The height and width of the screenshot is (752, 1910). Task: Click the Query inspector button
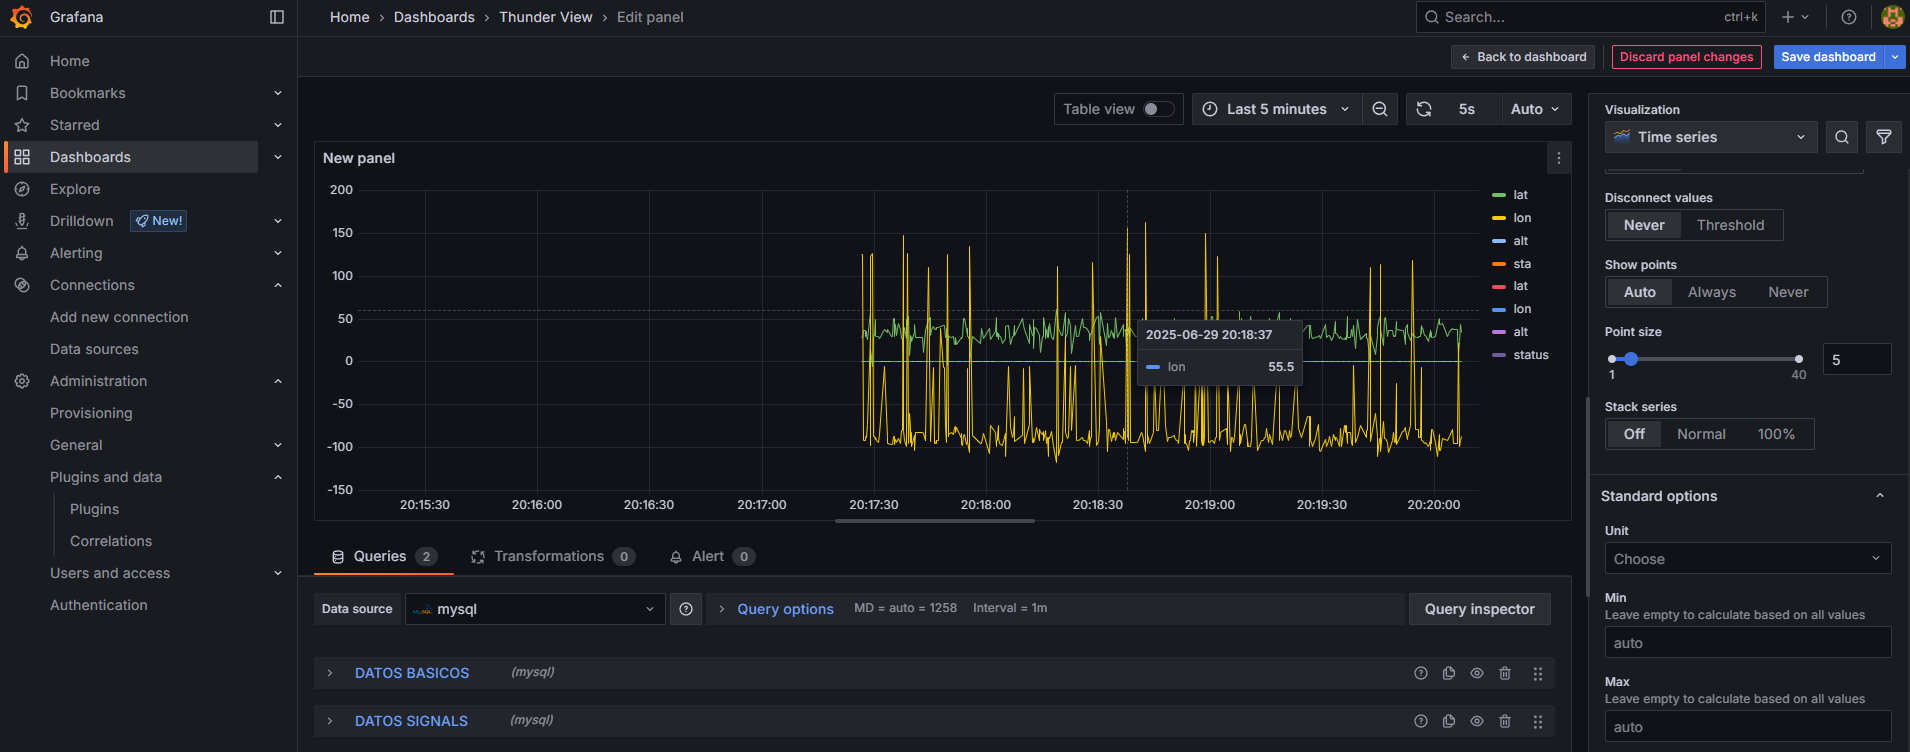pyautogui.click(x=1479, y=609)
